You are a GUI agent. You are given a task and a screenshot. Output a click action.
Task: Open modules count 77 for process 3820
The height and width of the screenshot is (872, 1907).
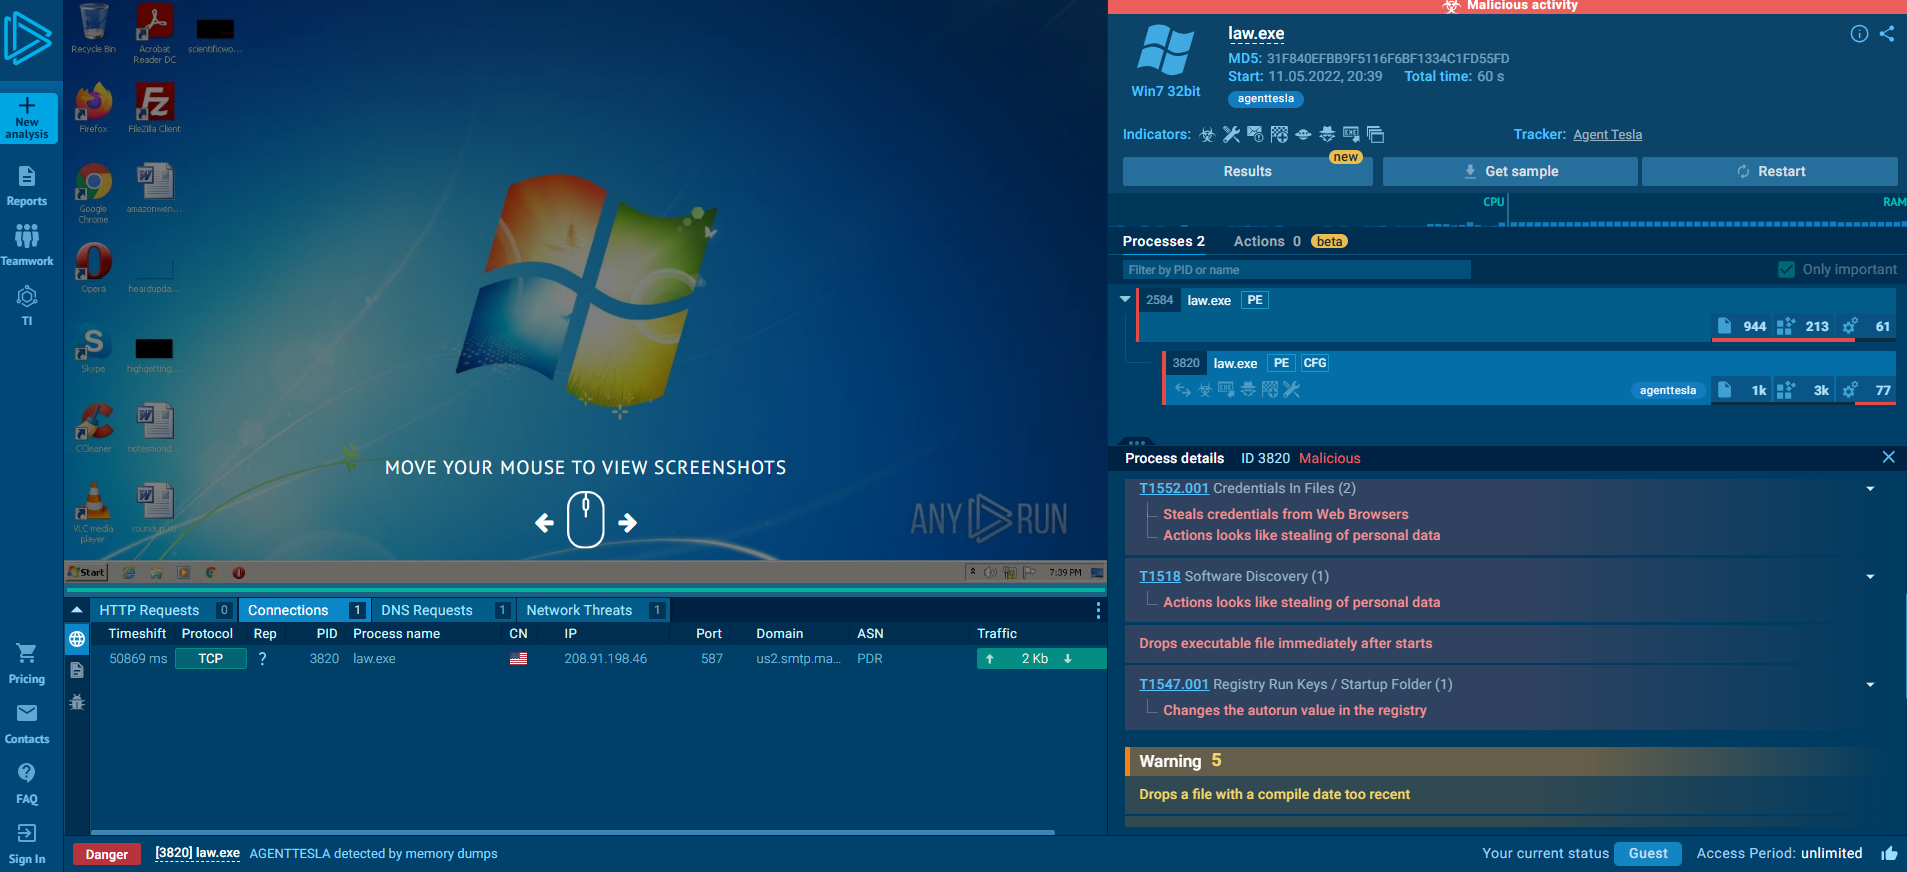[x=1867, y=390]
